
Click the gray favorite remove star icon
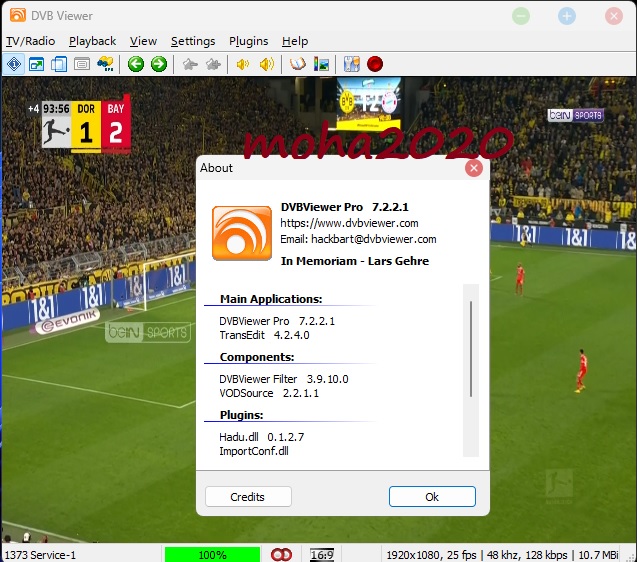click(190, 64)
